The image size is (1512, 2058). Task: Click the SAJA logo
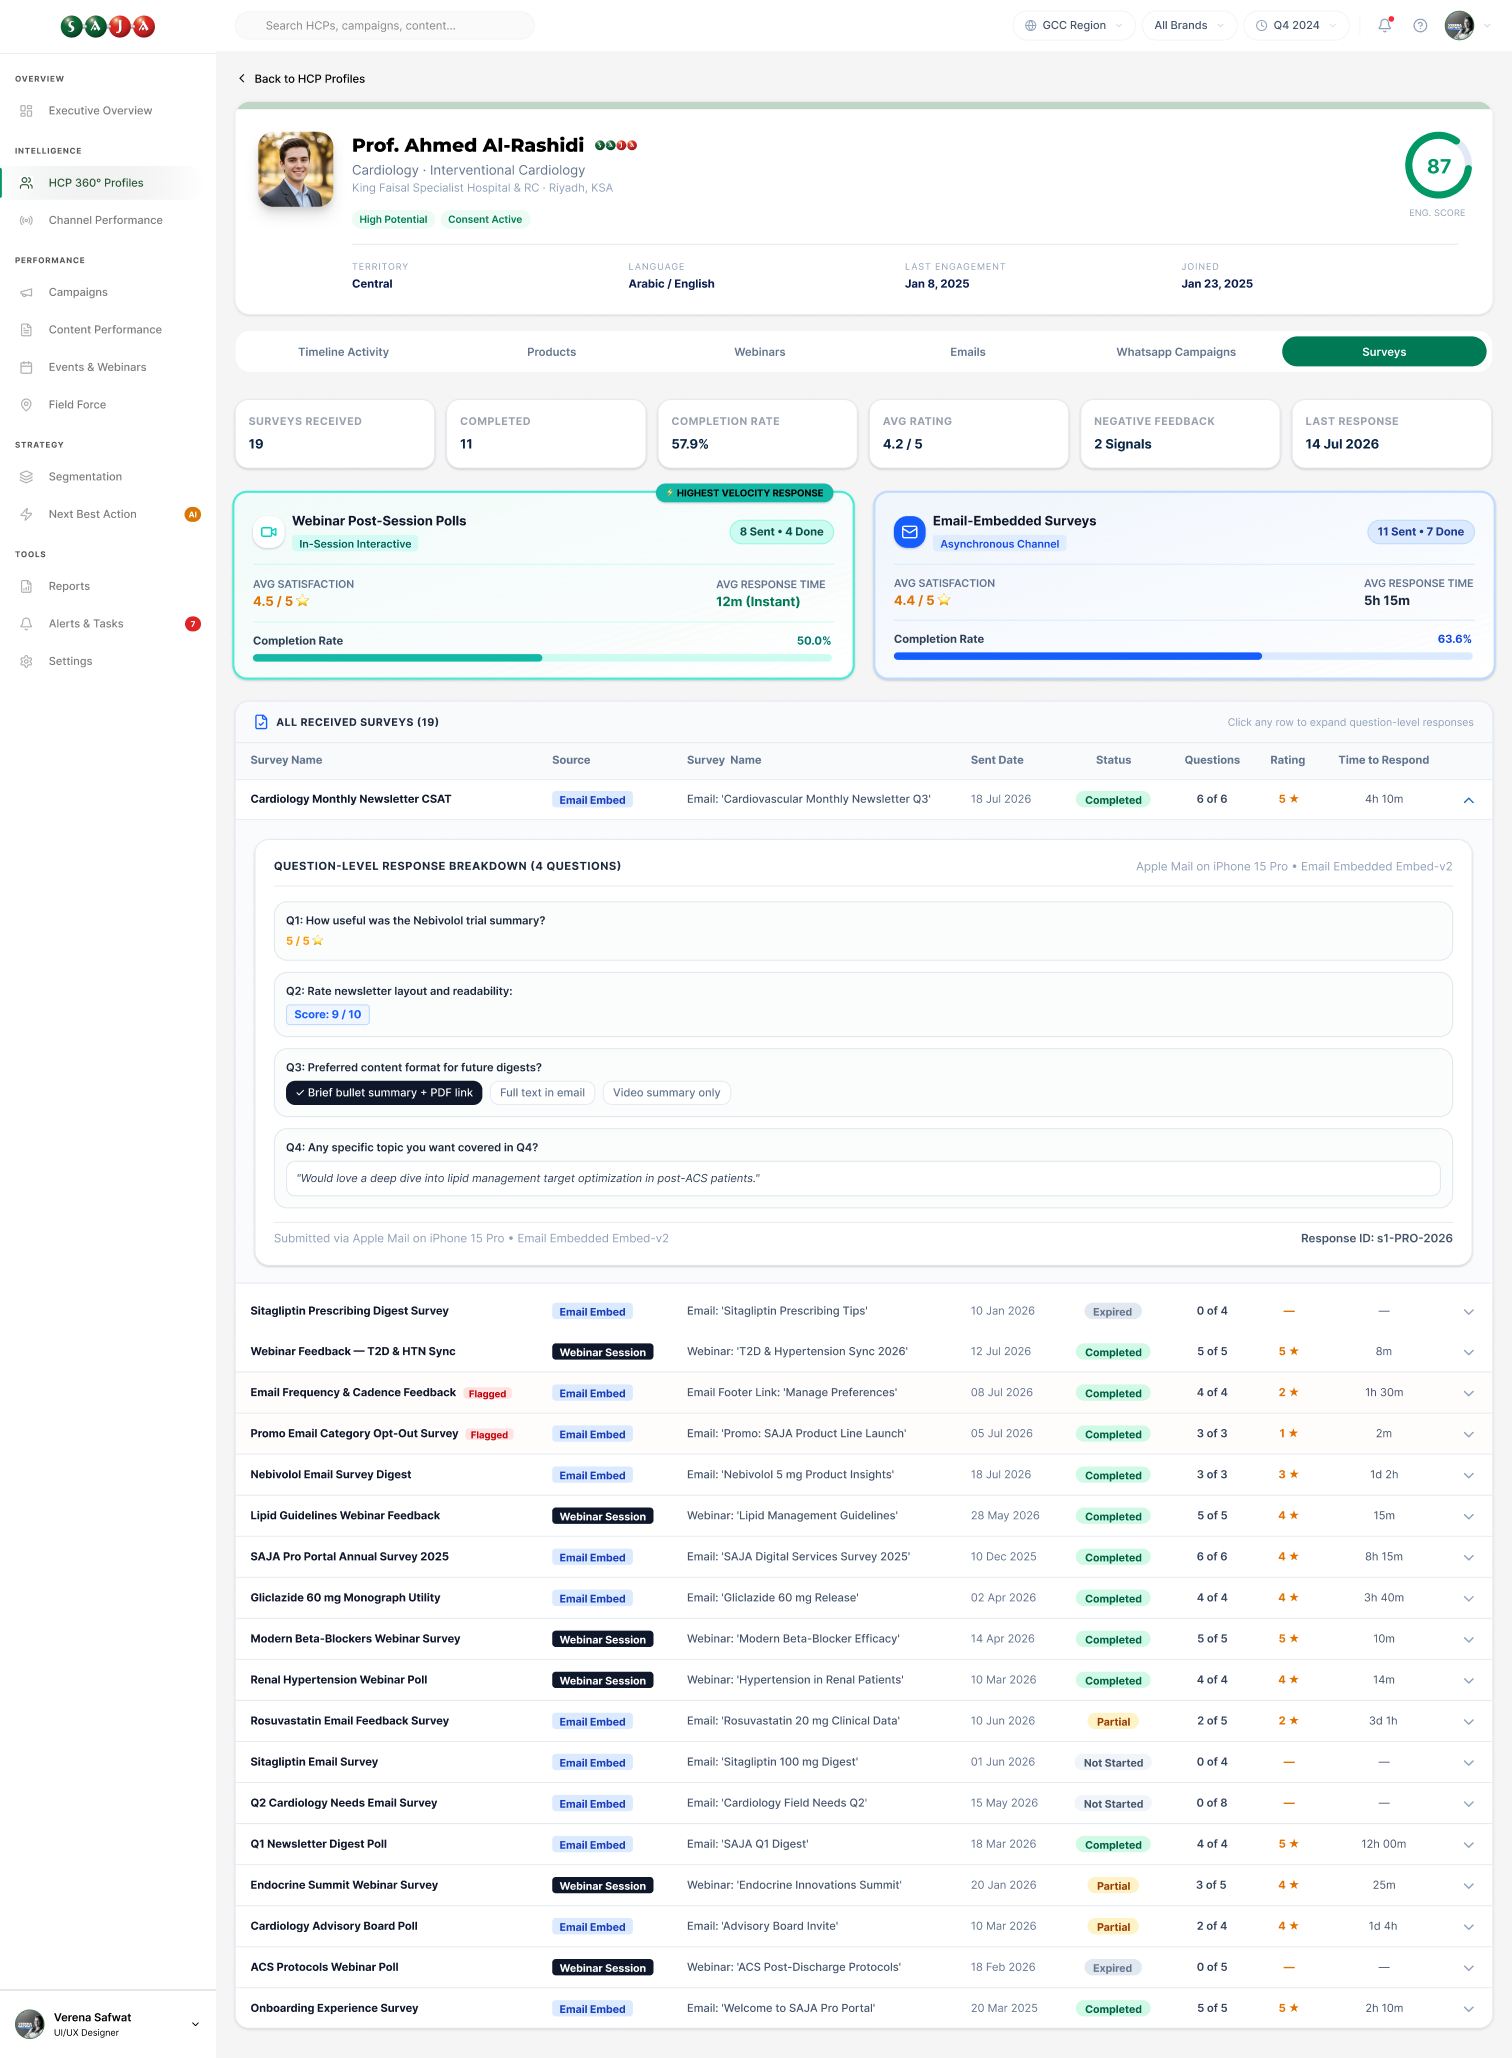108,26
